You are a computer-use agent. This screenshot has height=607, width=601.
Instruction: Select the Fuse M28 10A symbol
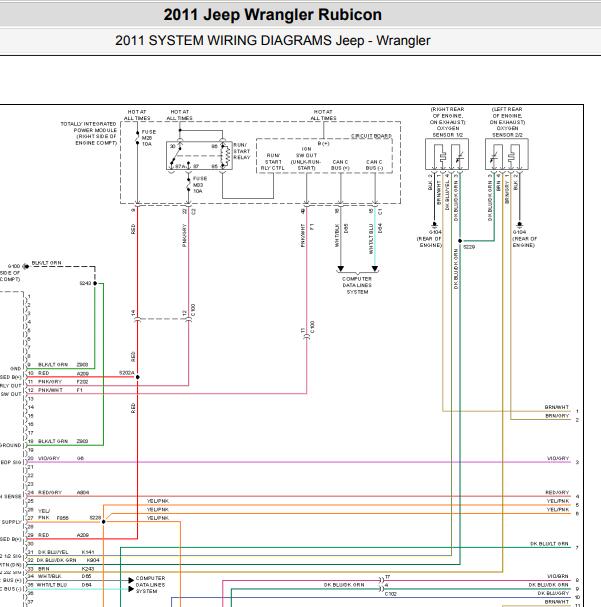point(137,137)
